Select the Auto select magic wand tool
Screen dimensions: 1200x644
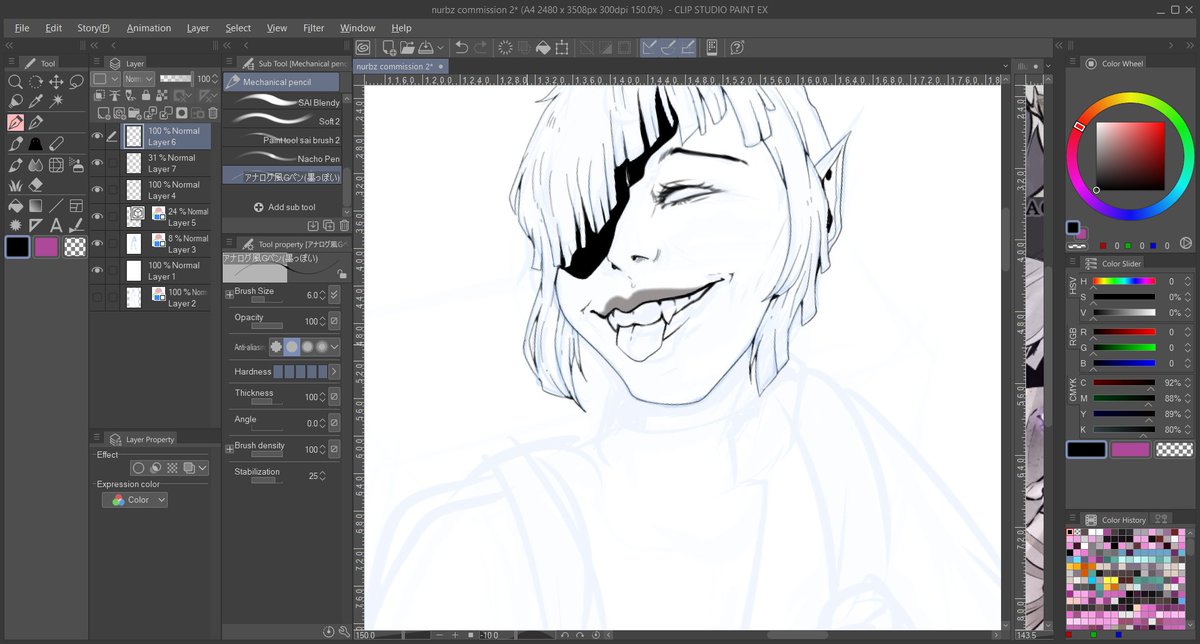pos(56,101)
